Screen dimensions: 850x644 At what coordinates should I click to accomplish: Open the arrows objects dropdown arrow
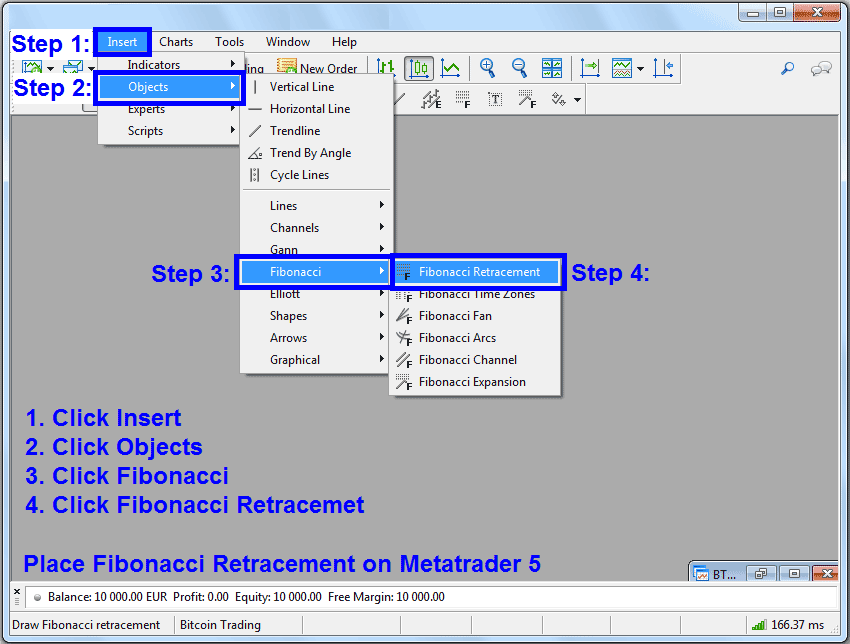coord(577,100)
